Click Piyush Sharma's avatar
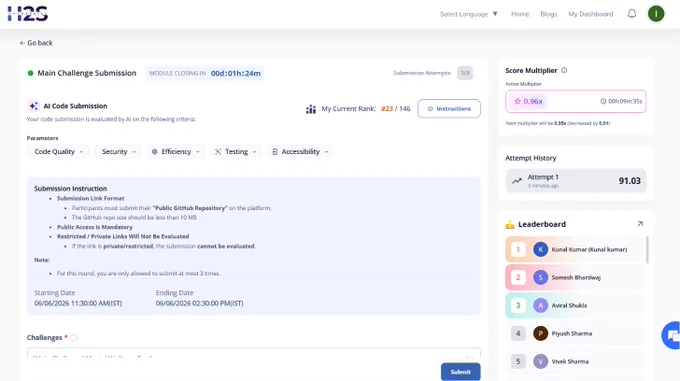This screenshot has height=381, width=680. [540, 333]
